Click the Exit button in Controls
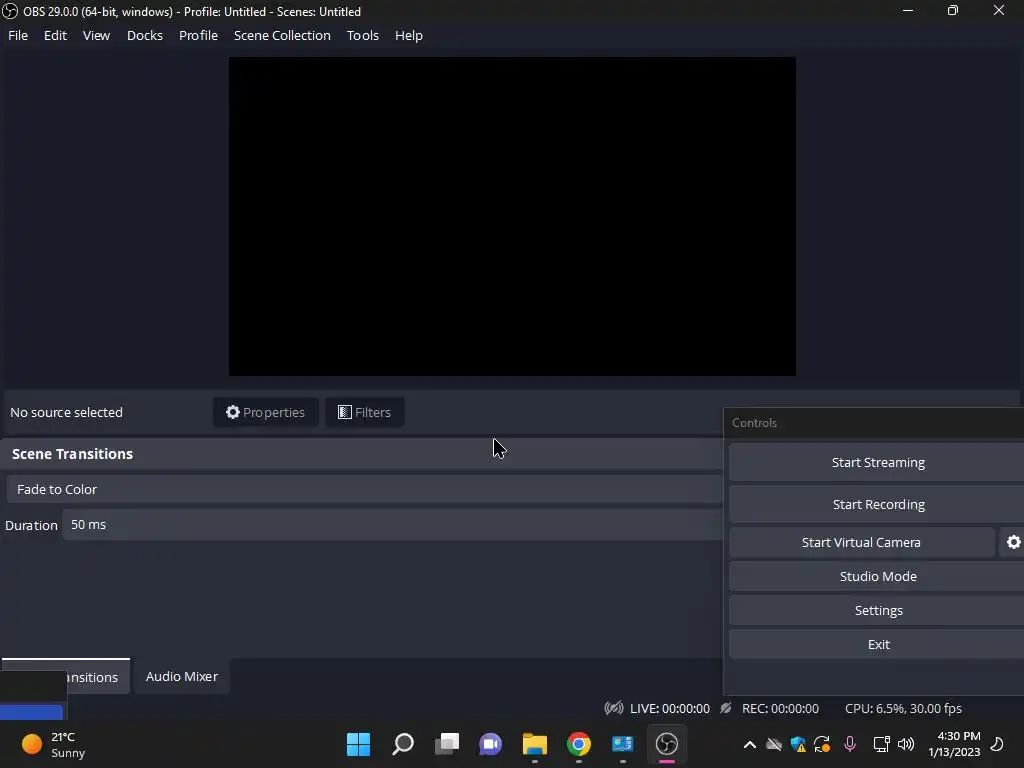This screenshot has height=768, width=1024. [877, 644]
